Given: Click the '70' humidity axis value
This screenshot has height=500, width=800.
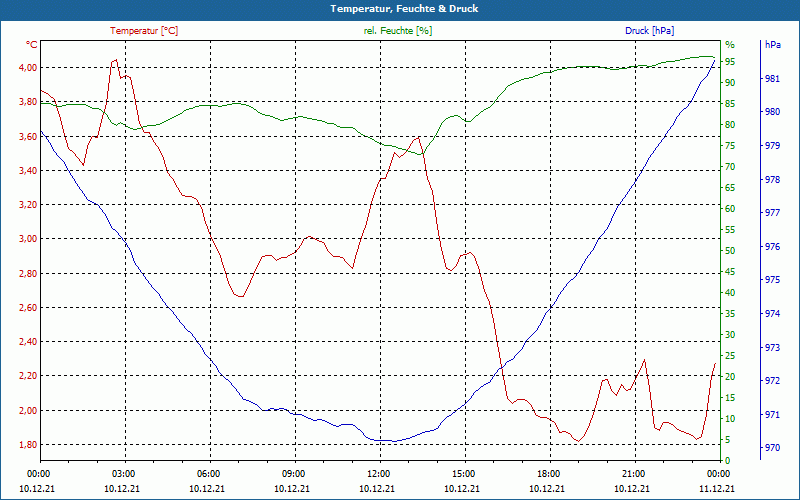Looking at the screenshot, I should click(x=730, y=166).
